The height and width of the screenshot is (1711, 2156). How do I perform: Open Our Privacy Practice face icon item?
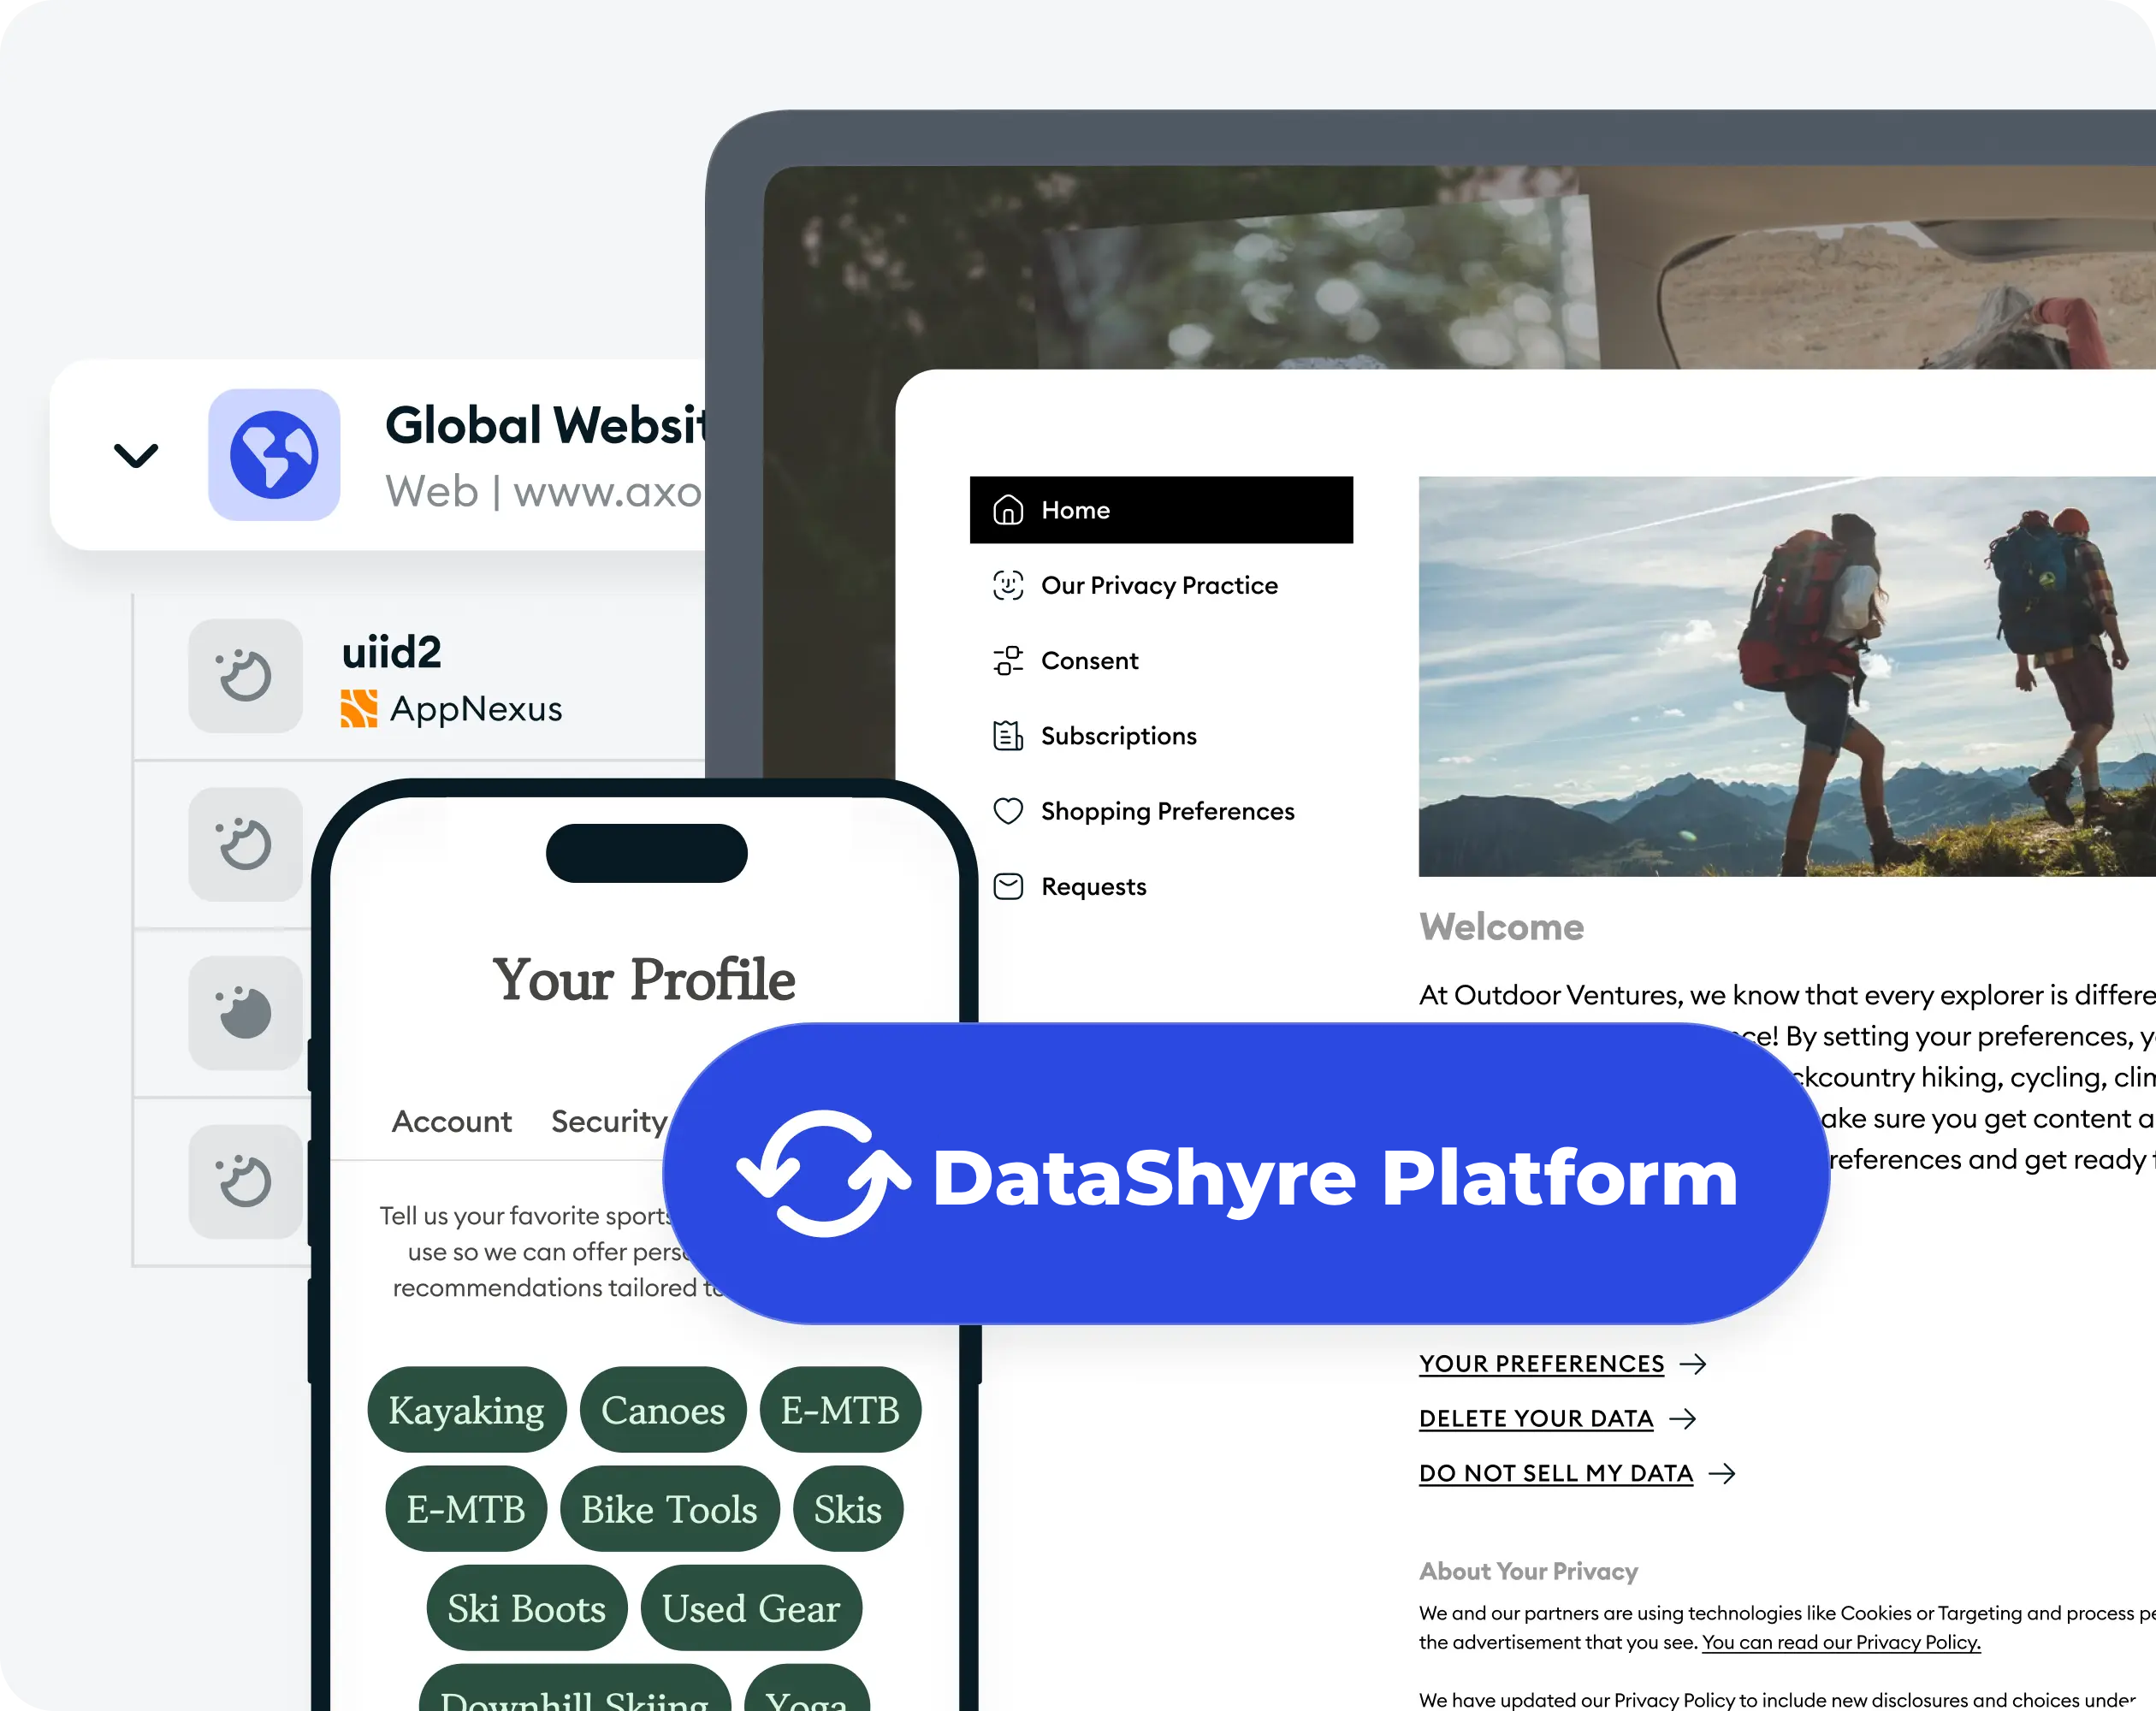[1161, 585]
